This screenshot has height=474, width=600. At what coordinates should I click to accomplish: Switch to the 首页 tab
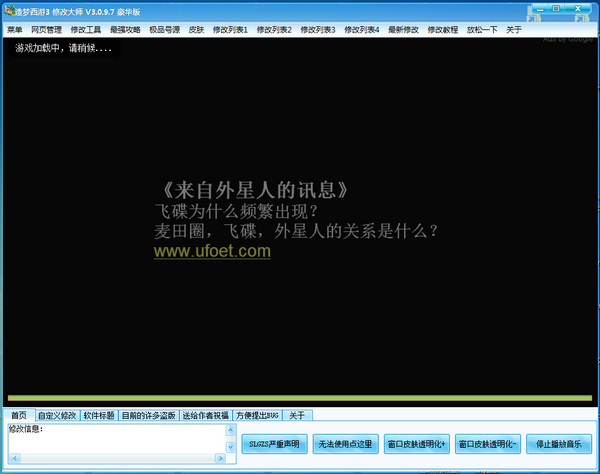18,415
